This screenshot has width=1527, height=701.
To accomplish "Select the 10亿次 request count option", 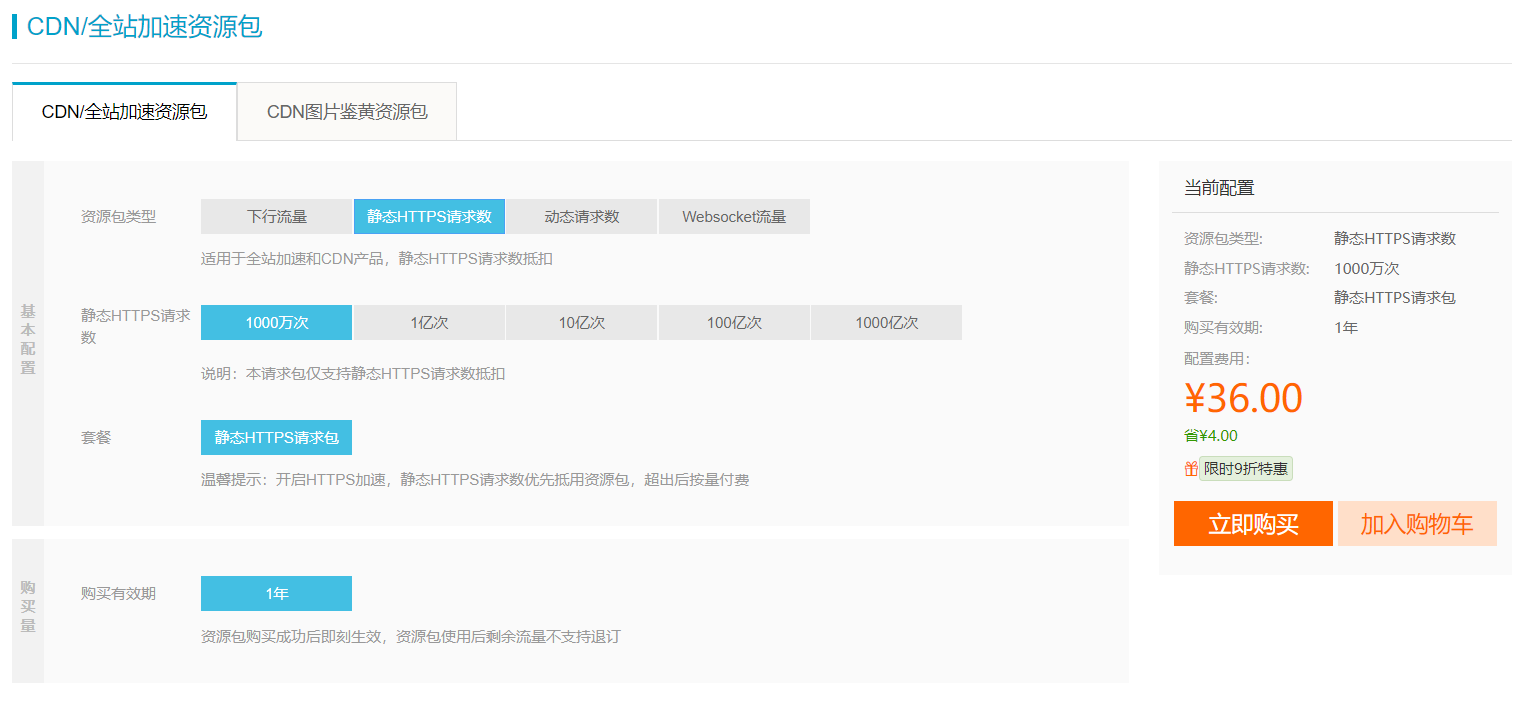I will click(582, 323).
